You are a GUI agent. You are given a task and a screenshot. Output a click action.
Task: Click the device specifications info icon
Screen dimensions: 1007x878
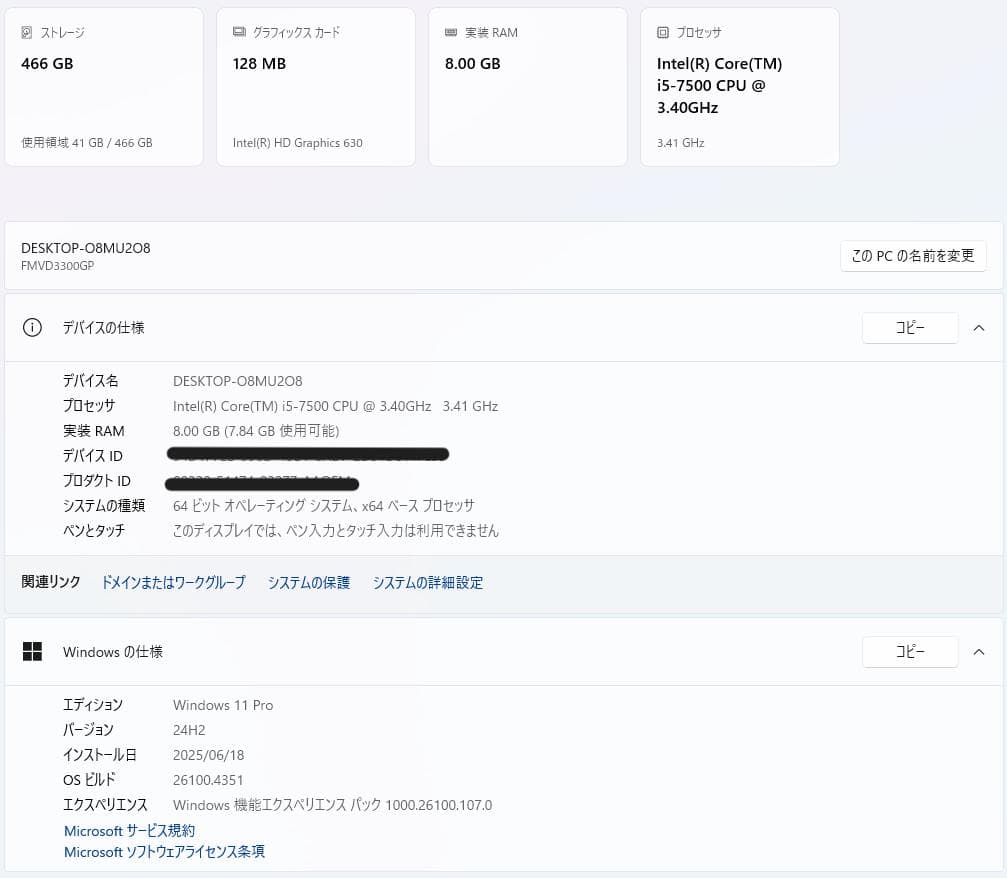coord(32,328)
